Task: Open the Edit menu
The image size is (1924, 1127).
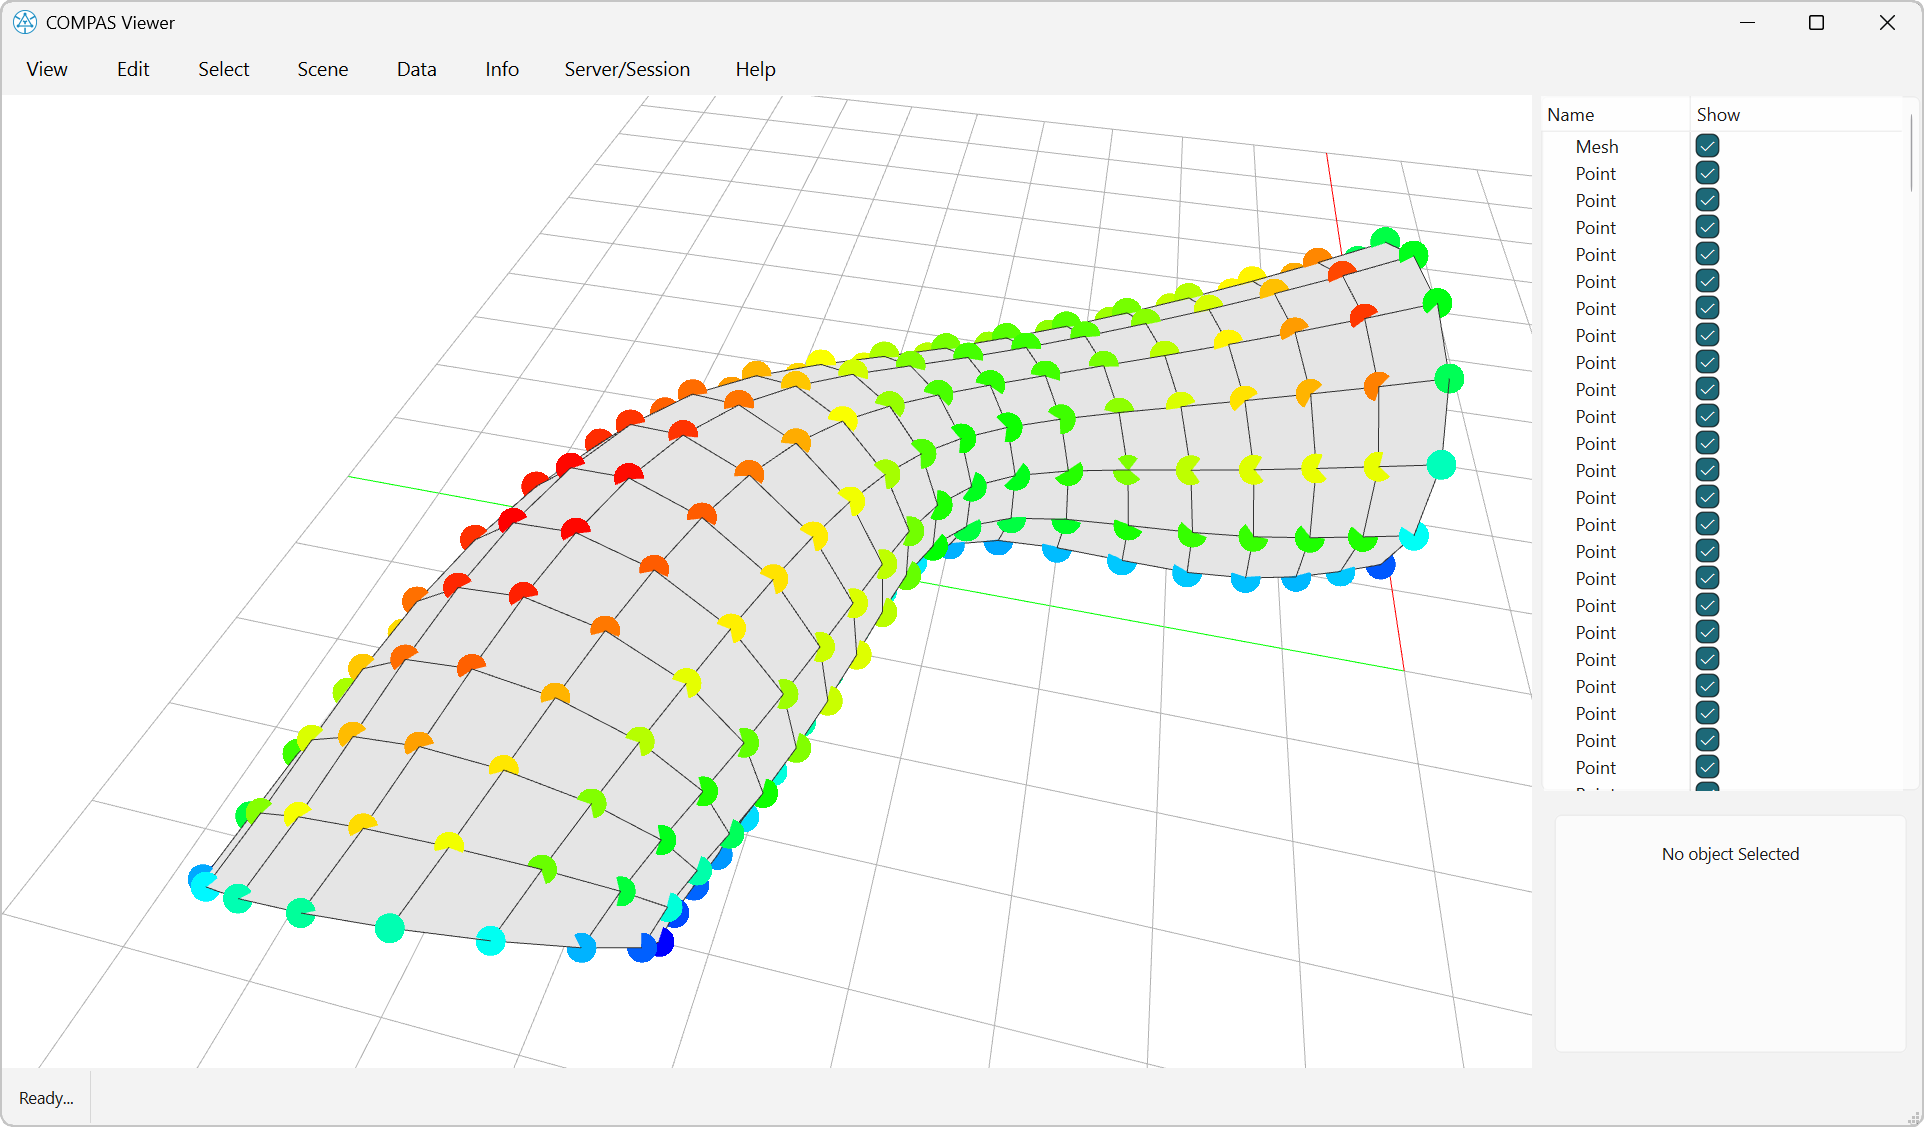Action: 132,69
